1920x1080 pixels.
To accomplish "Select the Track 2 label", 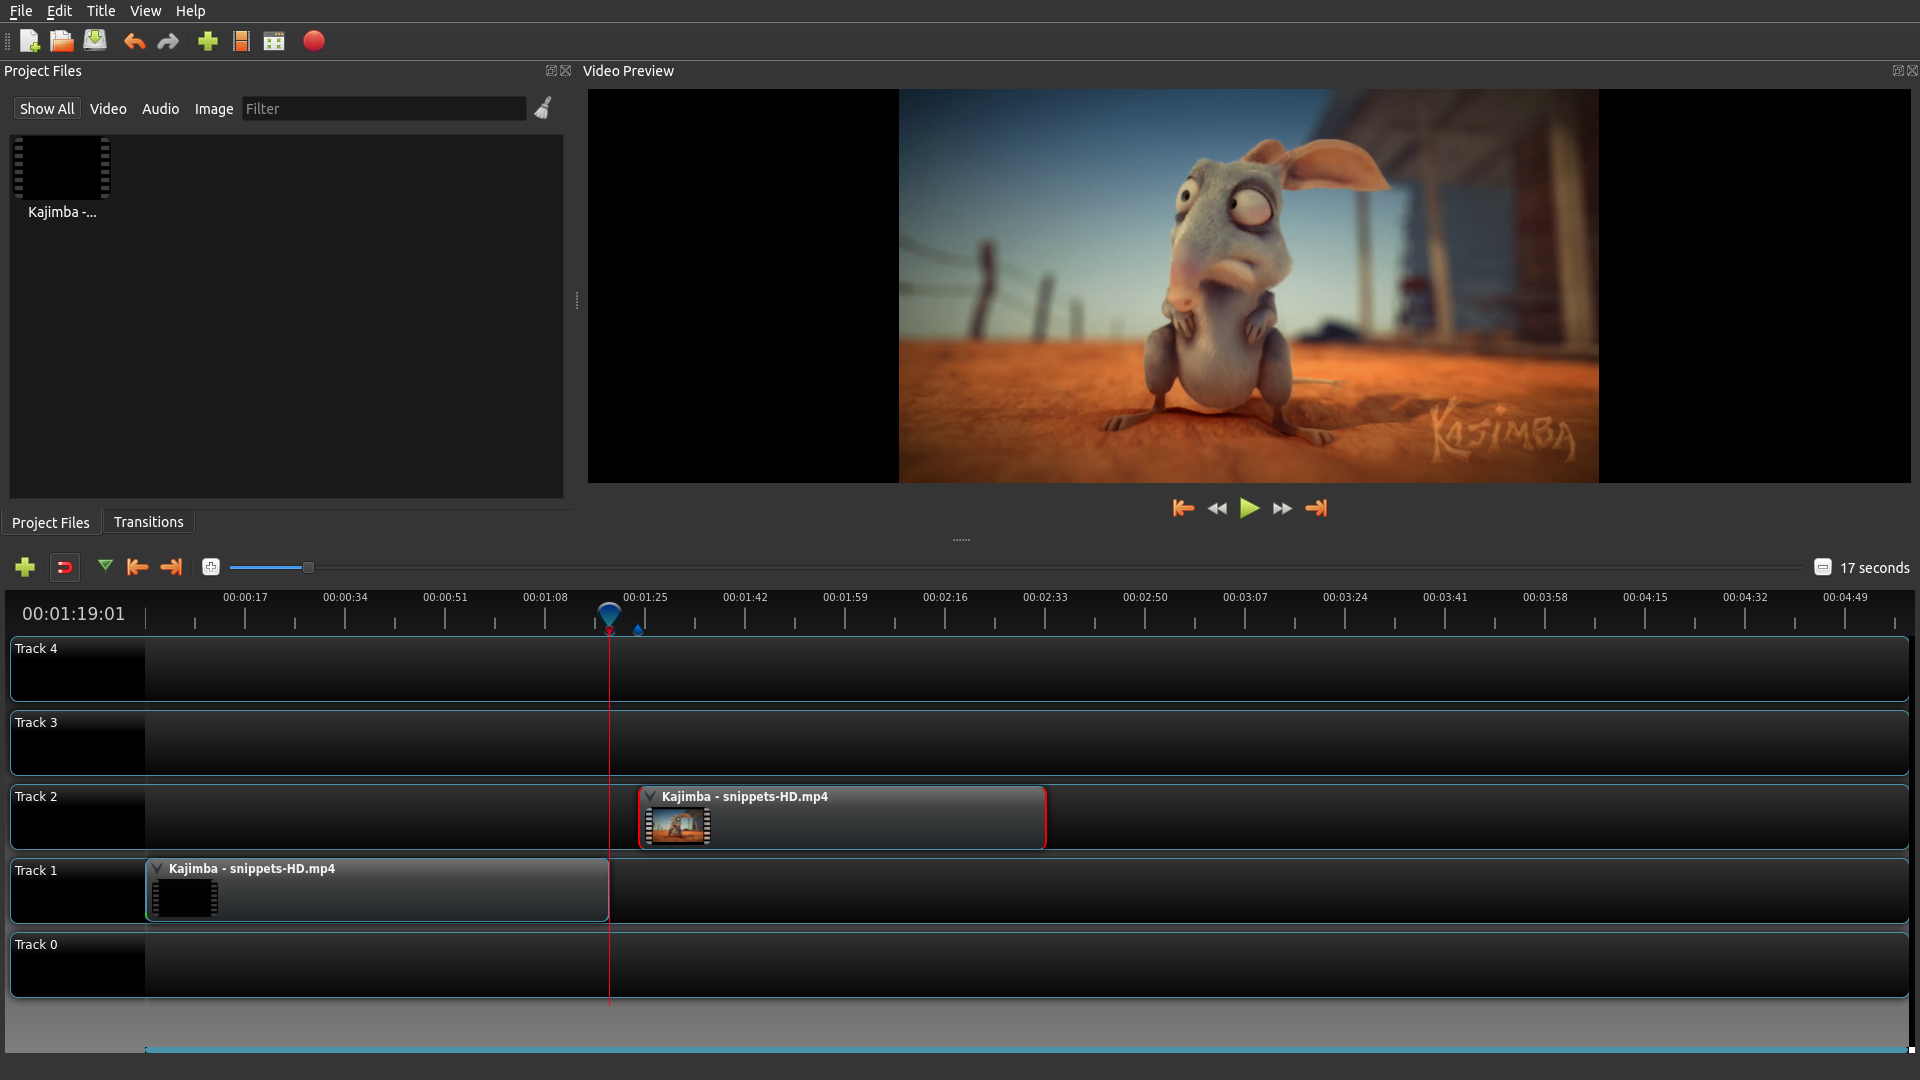I will [x=36, y=797].
